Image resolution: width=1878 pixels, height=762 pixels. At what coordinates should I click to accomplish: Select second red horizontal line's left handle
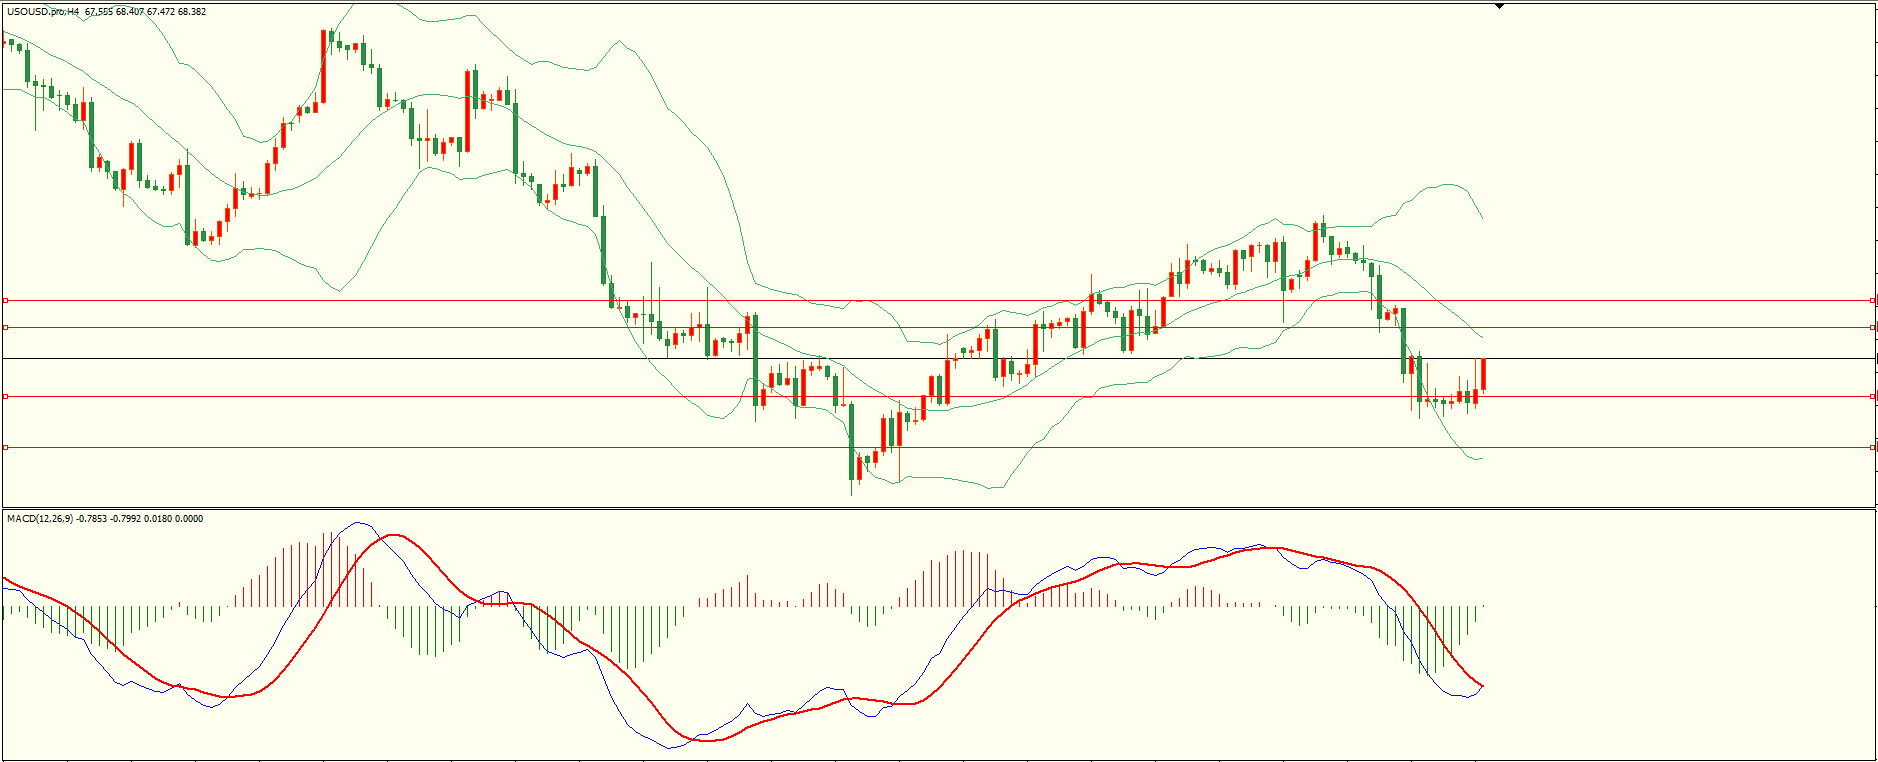pos(6,327)
